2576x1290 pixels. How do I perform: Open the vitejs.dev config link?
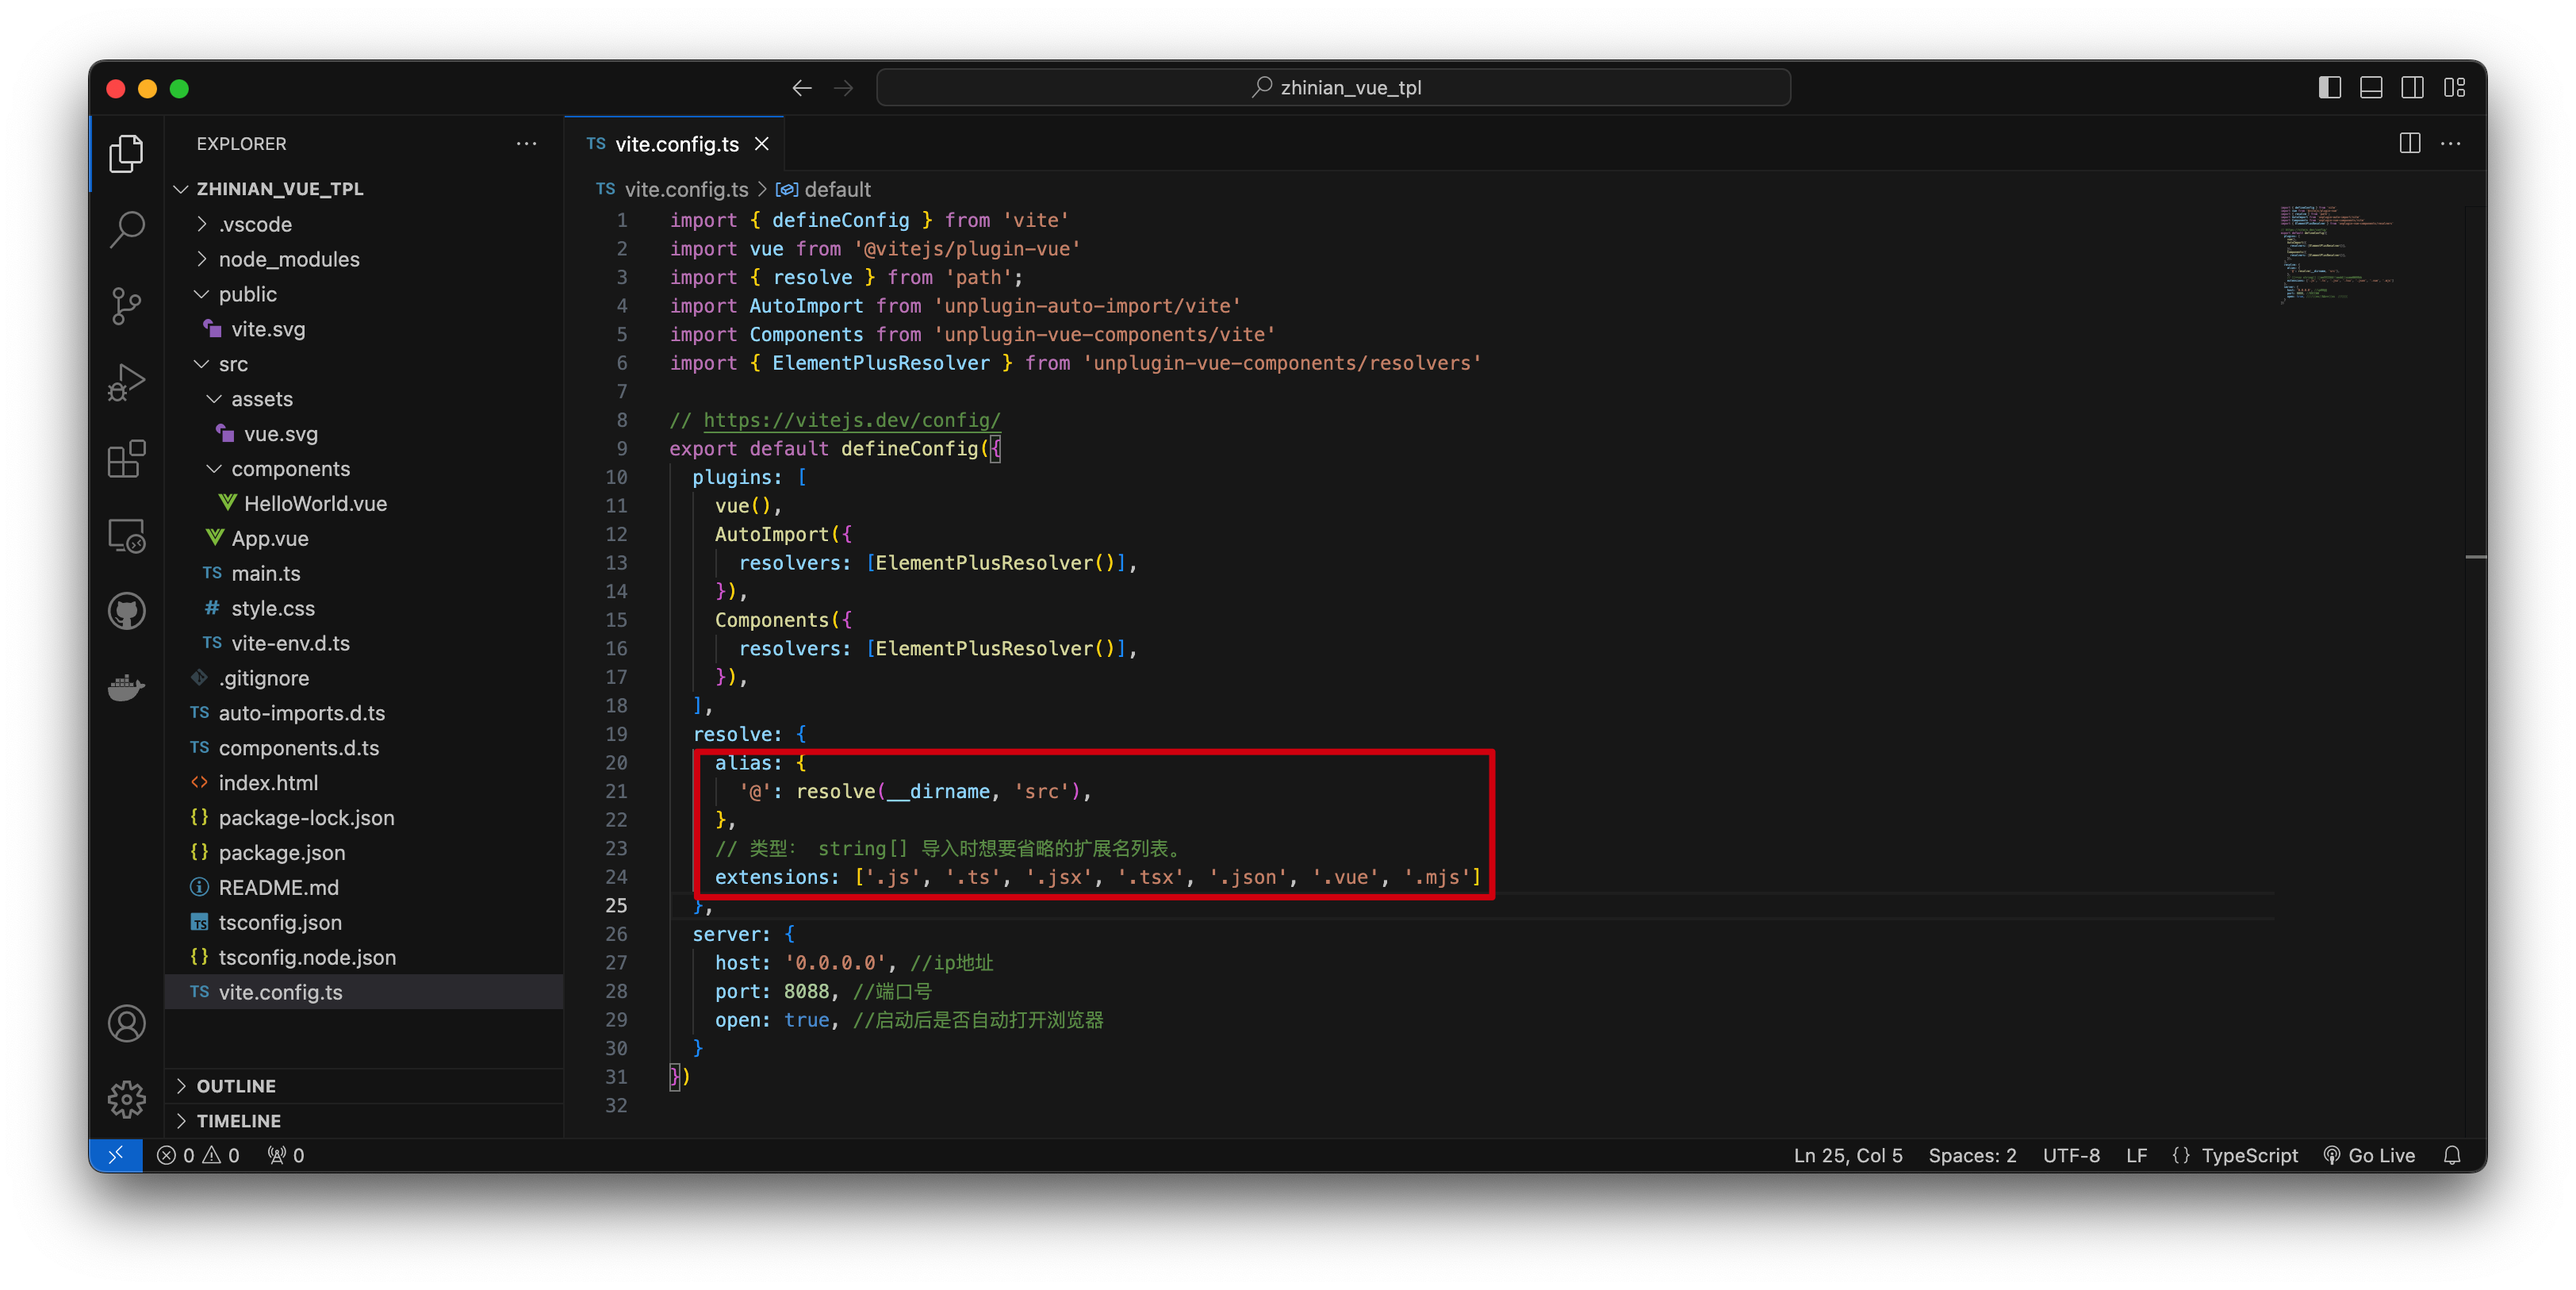click(851, 420)
